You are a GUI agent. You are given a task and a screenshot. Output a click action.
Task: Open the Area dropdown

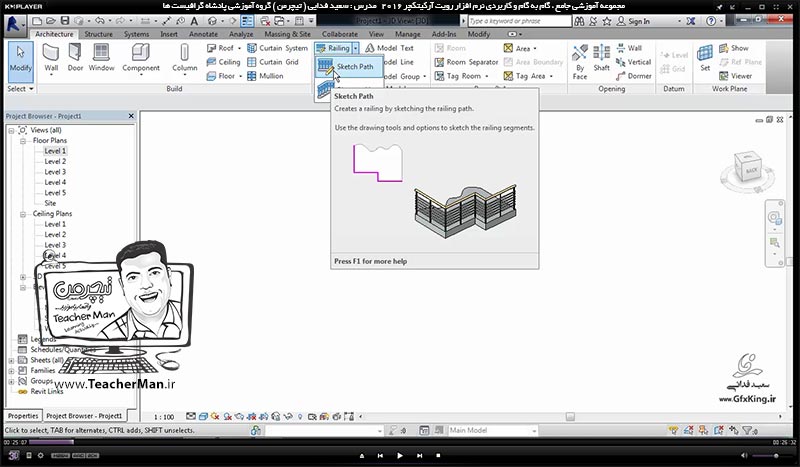(535, 48)
